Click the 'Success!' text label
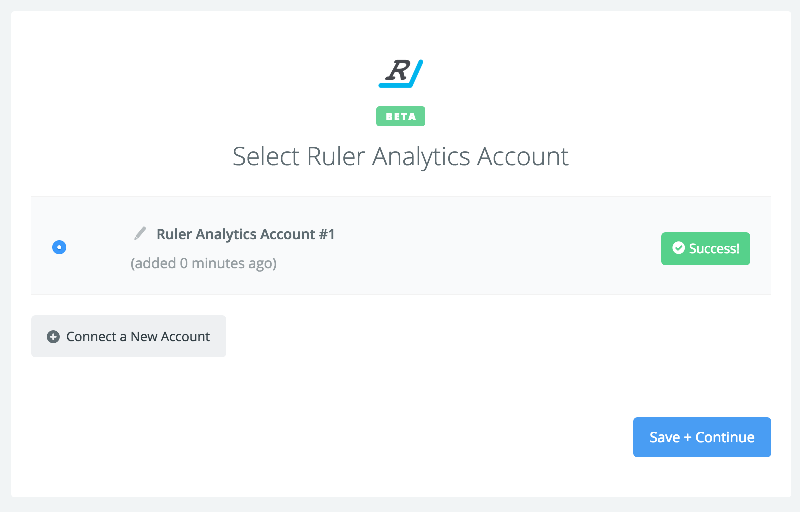 pos(714,248)
